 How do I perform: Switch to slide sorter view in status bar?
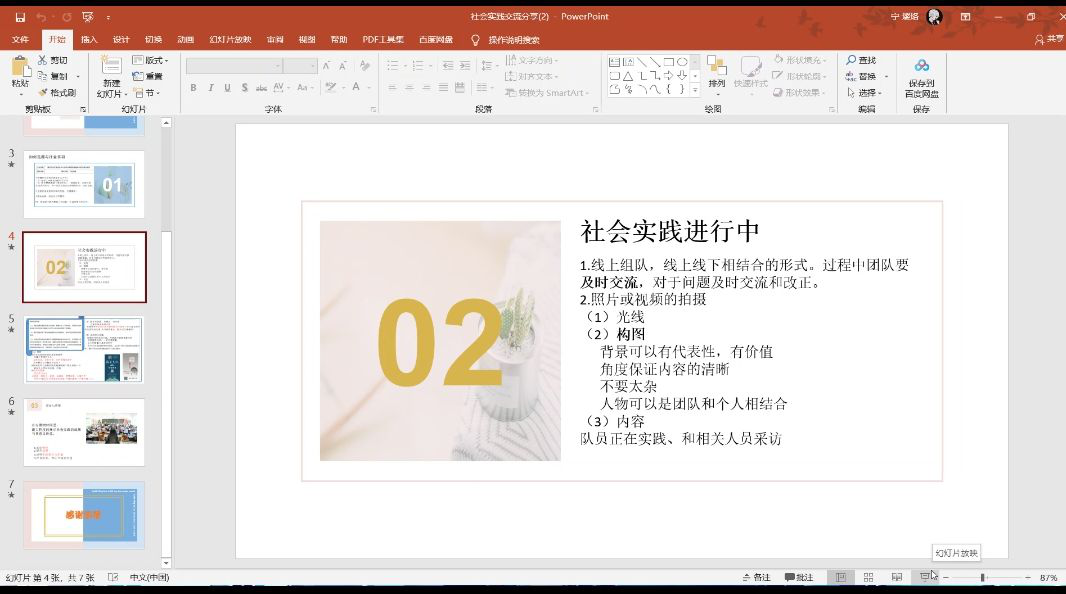pyautogui.click(x=868, y=578)
